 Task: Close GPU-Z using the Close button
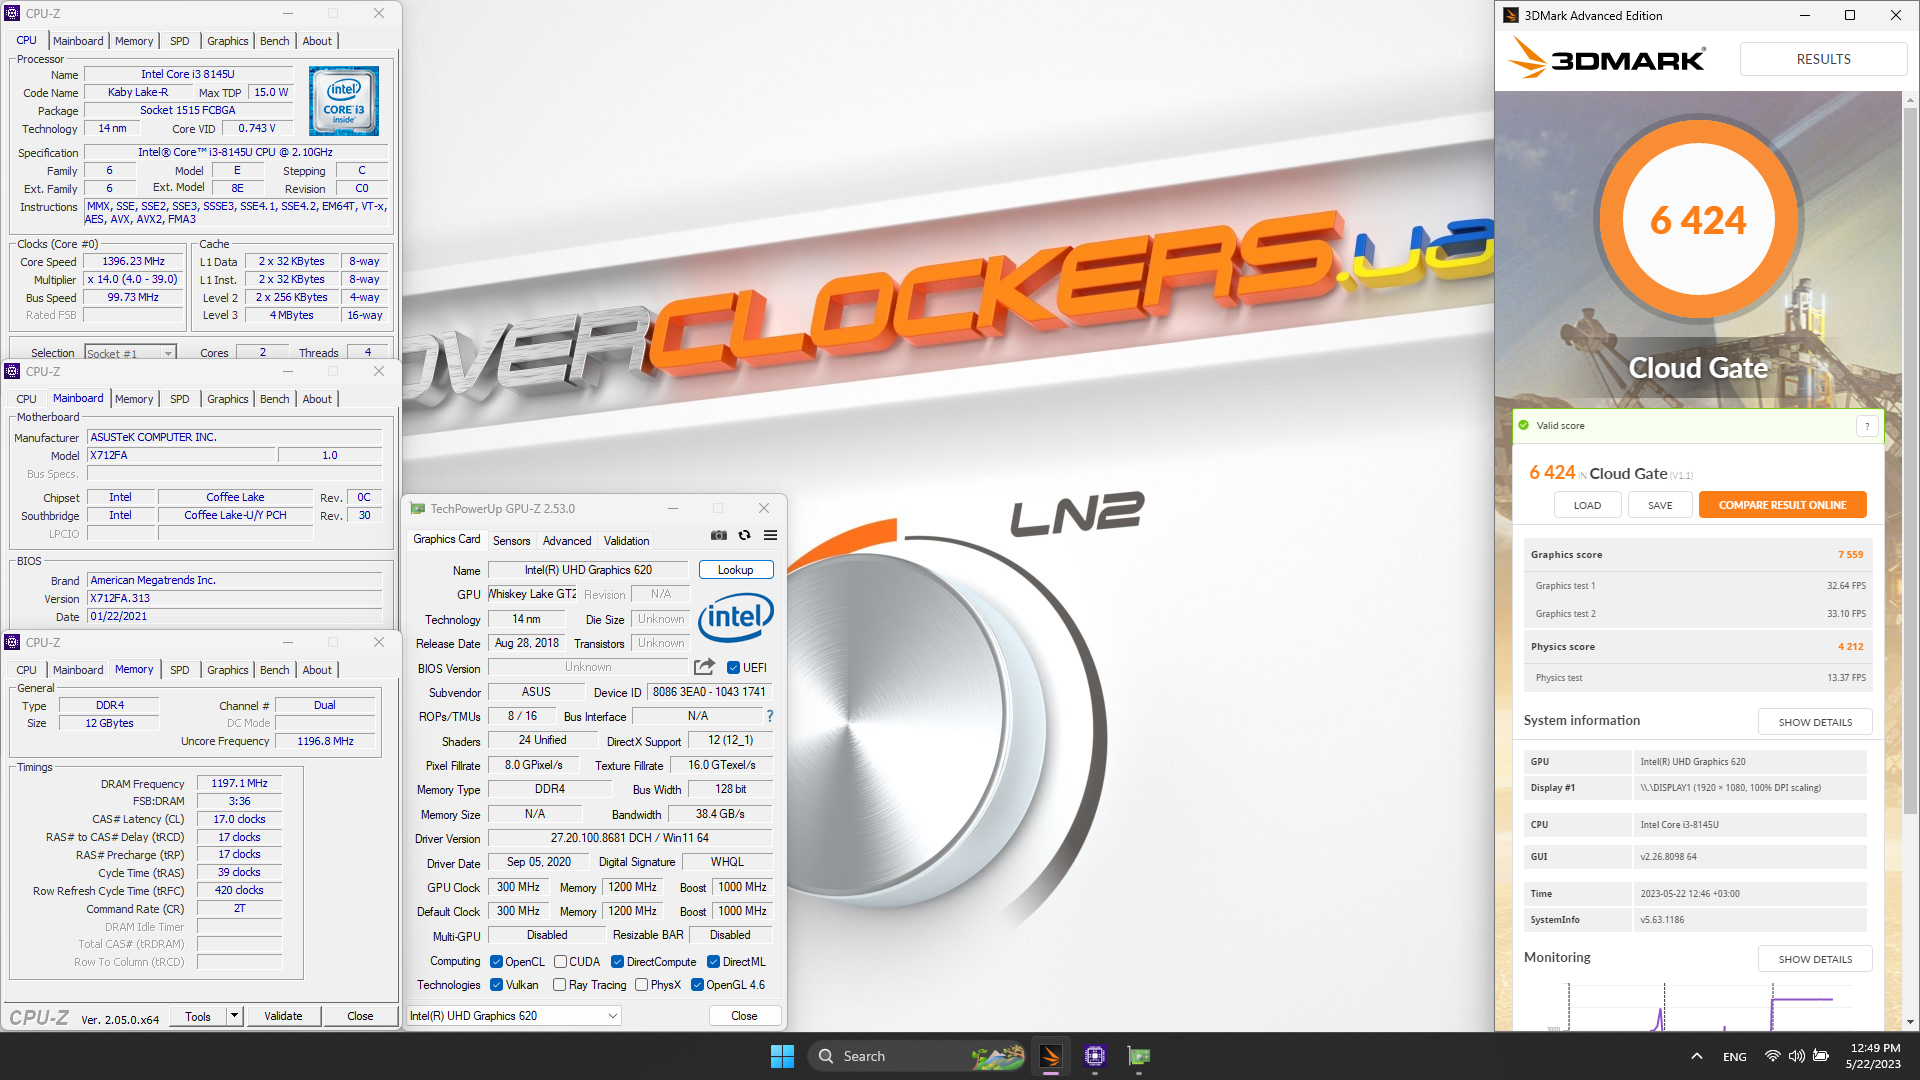click(x=744, y=1016)
